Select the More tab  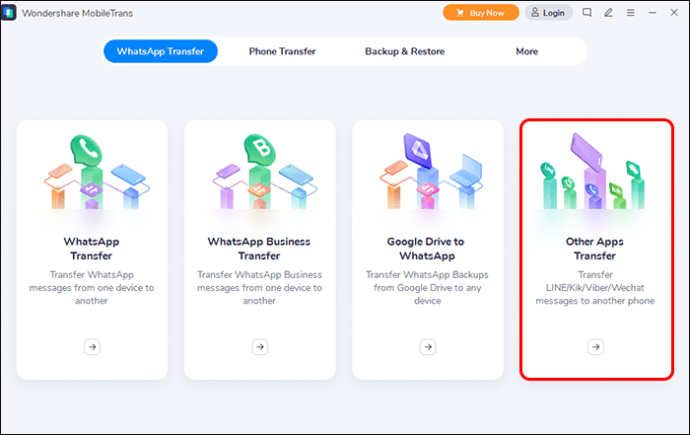[527, 51]
